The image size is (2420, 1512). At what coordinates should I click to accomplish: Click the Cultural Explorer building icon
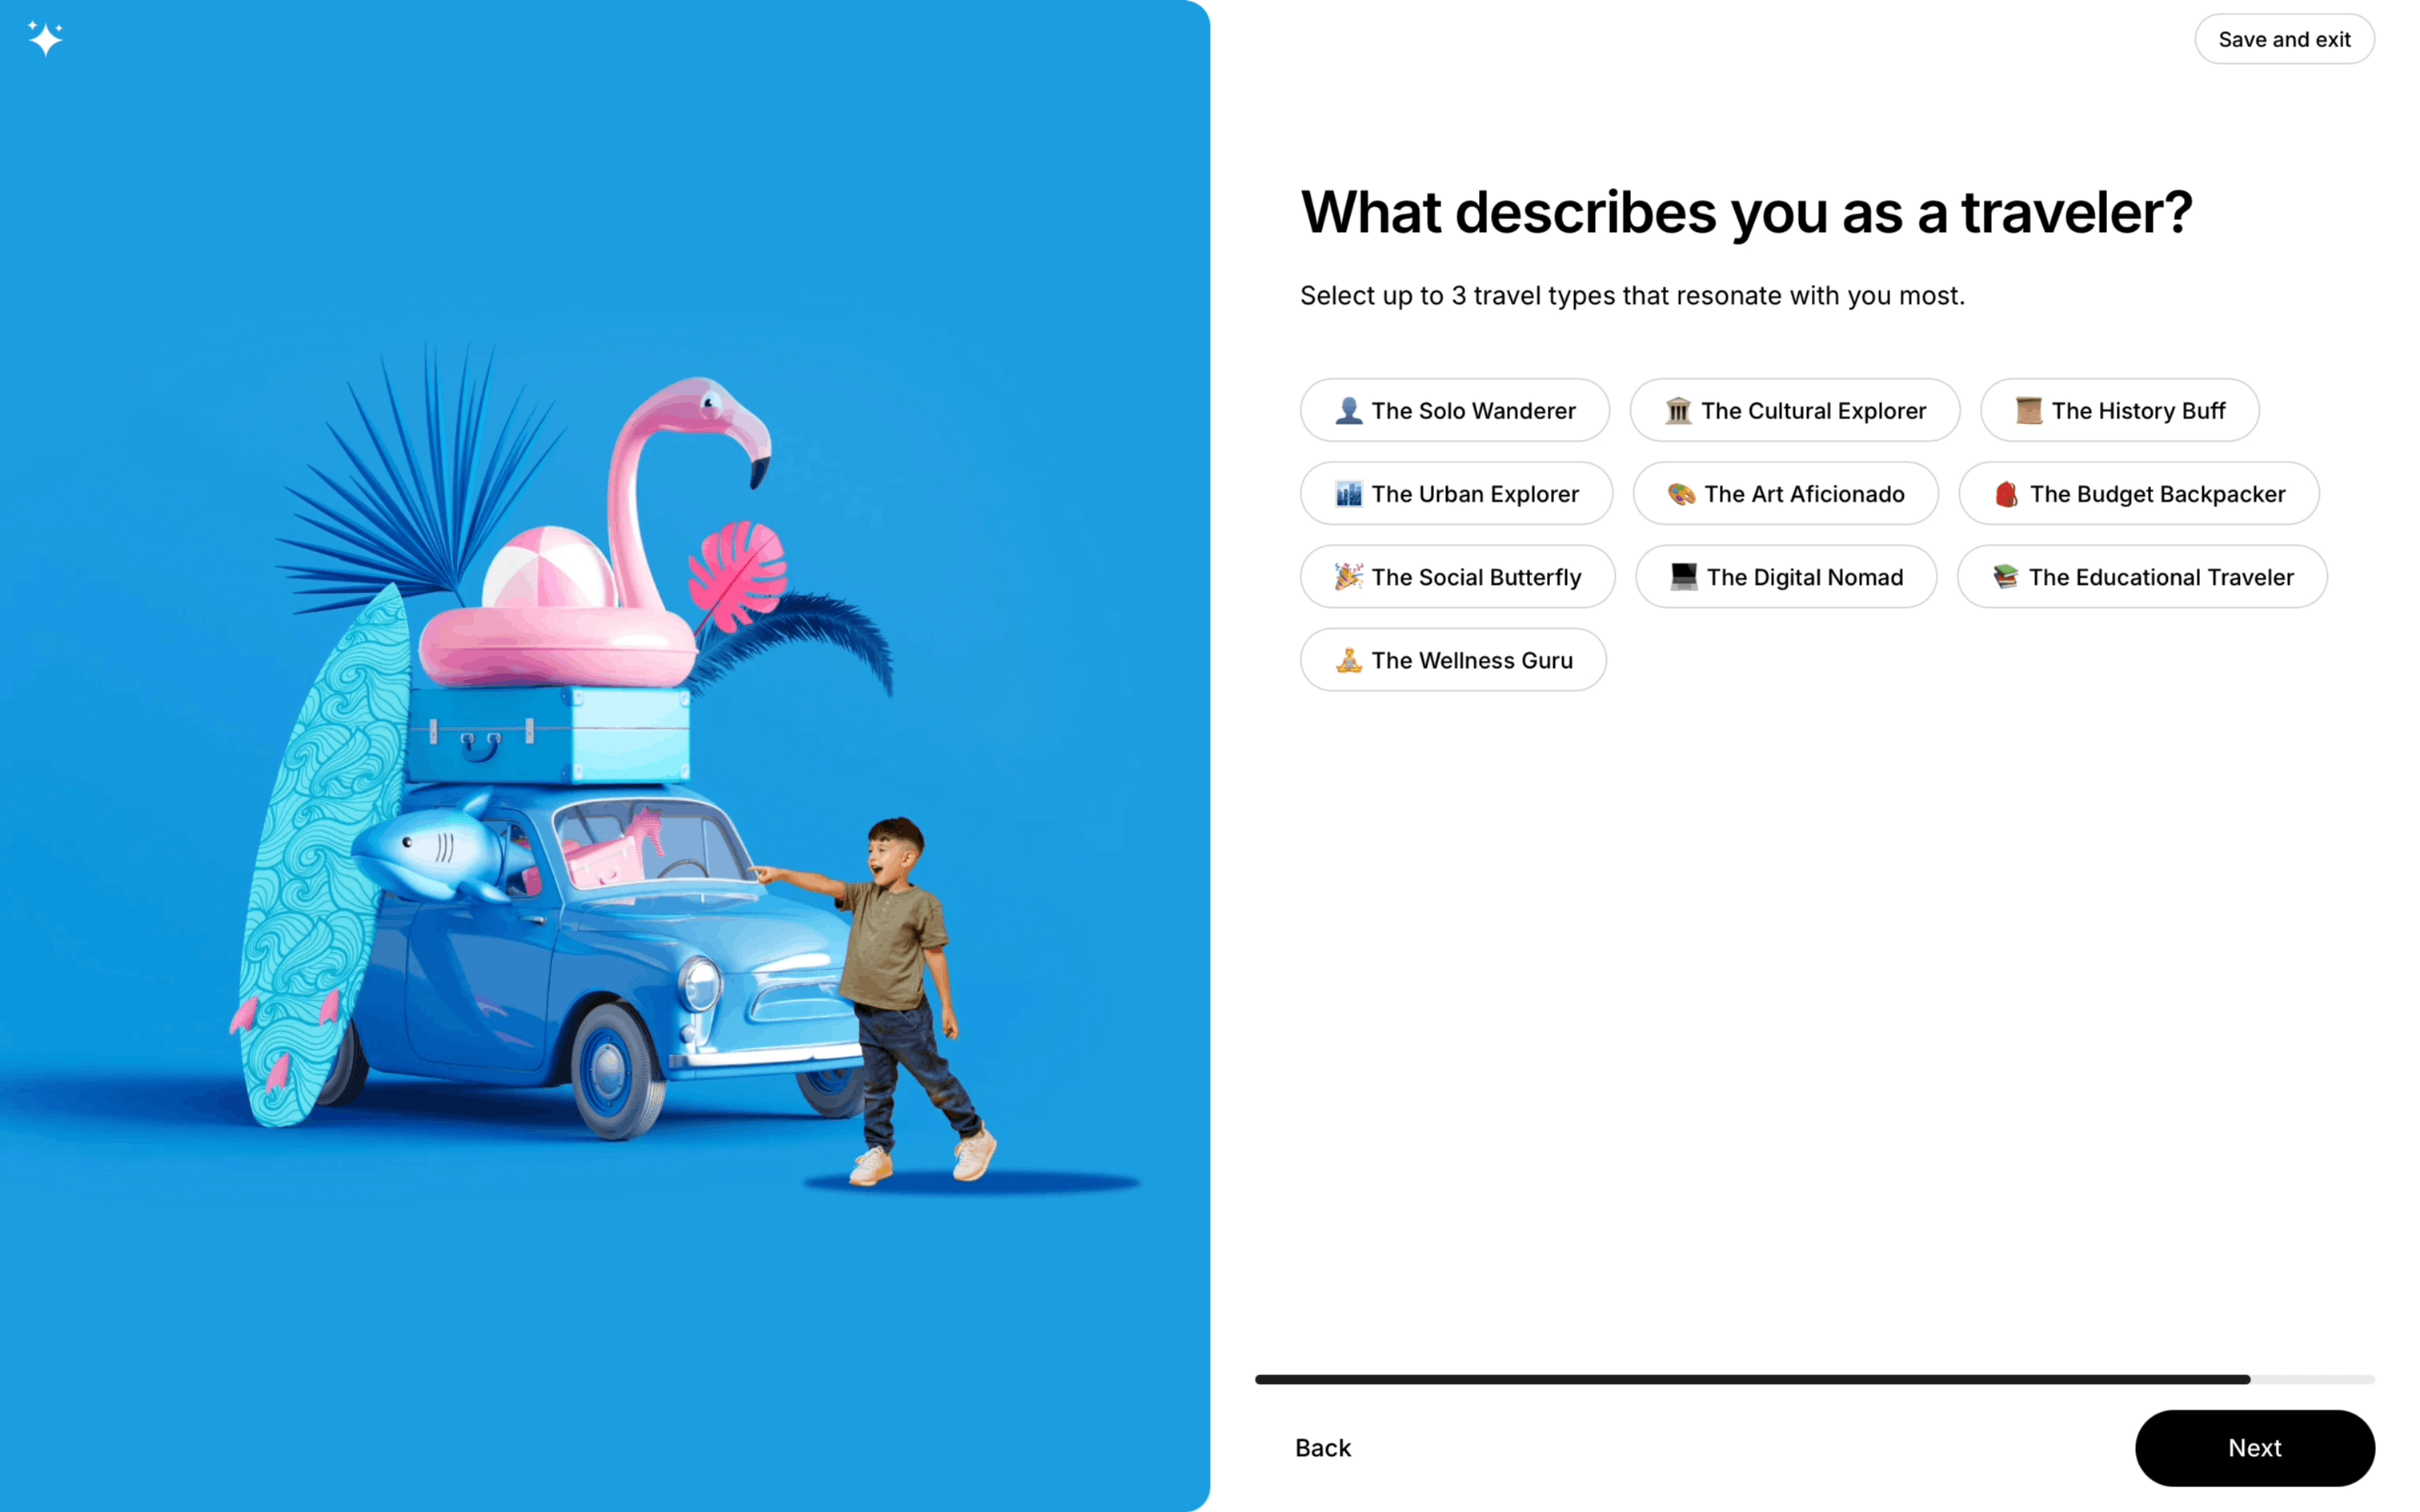pyautogui.click(x=1678, y=411)
